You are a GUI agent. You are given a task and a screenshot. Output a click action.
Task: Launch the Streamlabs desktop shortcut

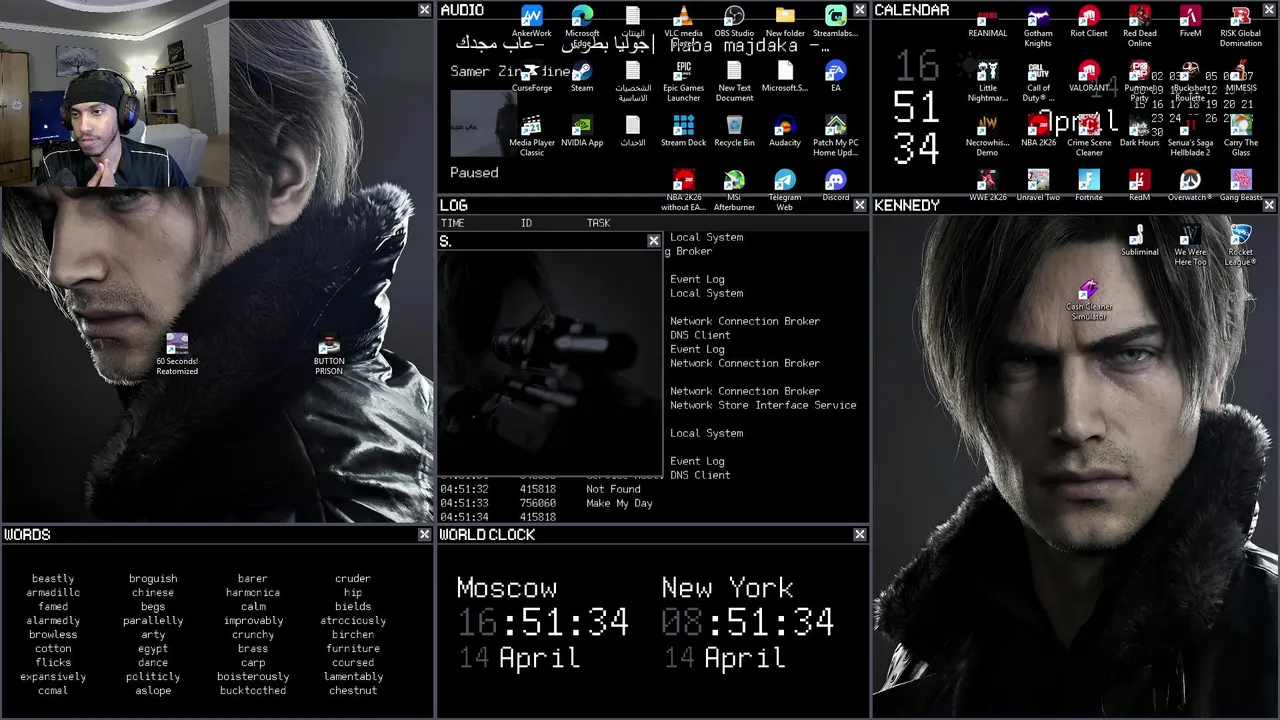pyautogui.click(x=836, y=22)
